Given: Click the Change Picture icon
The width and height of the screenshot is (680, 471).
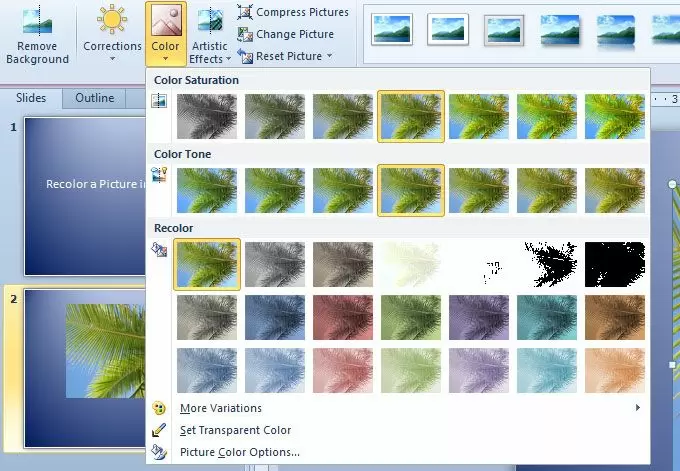Looking at the screenshot, I should pos(245,34).
